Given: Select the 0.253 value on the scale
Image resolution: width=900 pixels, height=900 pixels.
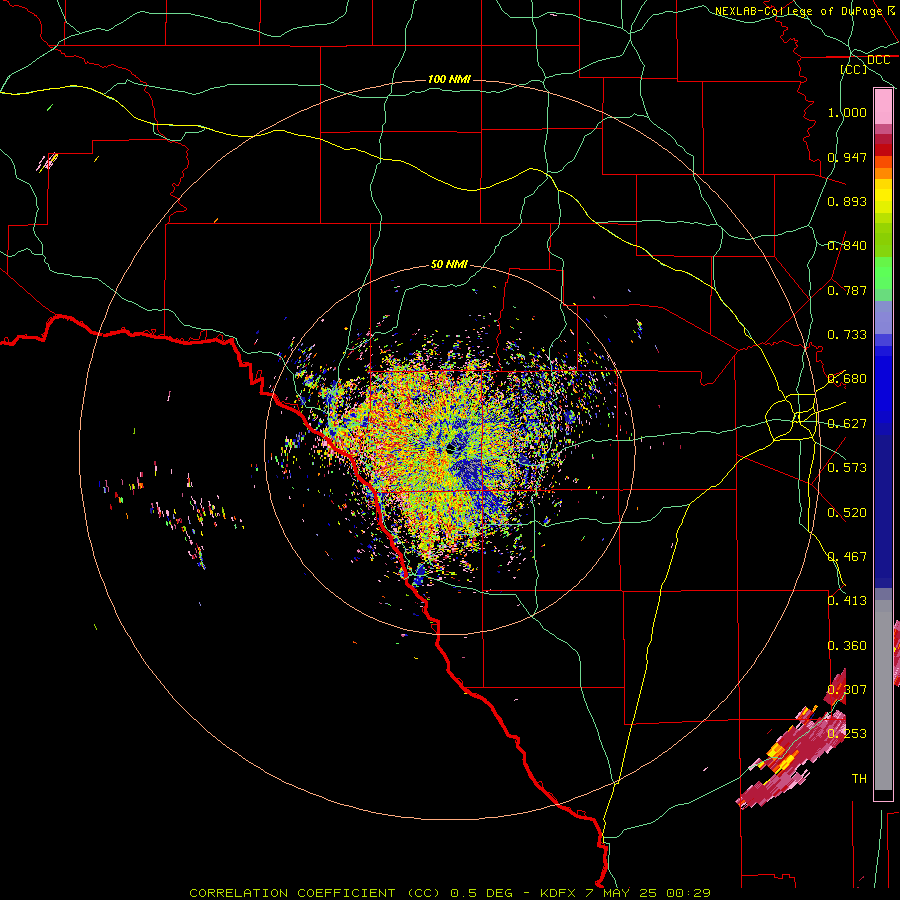Looking at the screenshot, I should [x=847, y=734].
